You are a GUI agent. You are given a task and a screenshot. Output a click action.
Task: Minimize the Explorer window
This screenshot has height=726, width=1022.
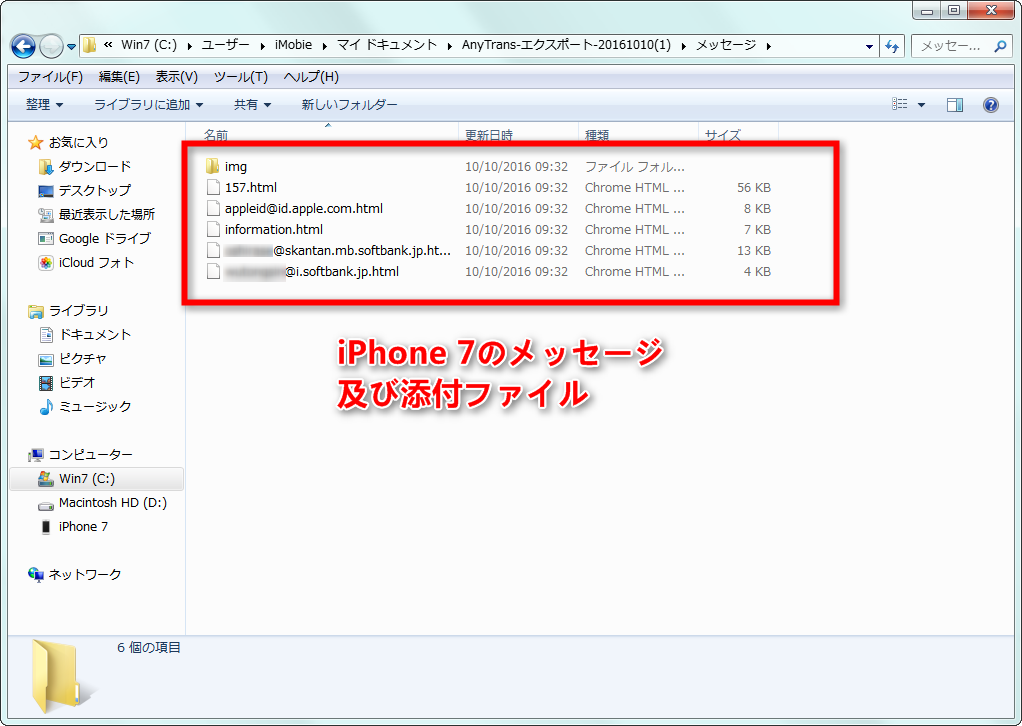(926, 10)
